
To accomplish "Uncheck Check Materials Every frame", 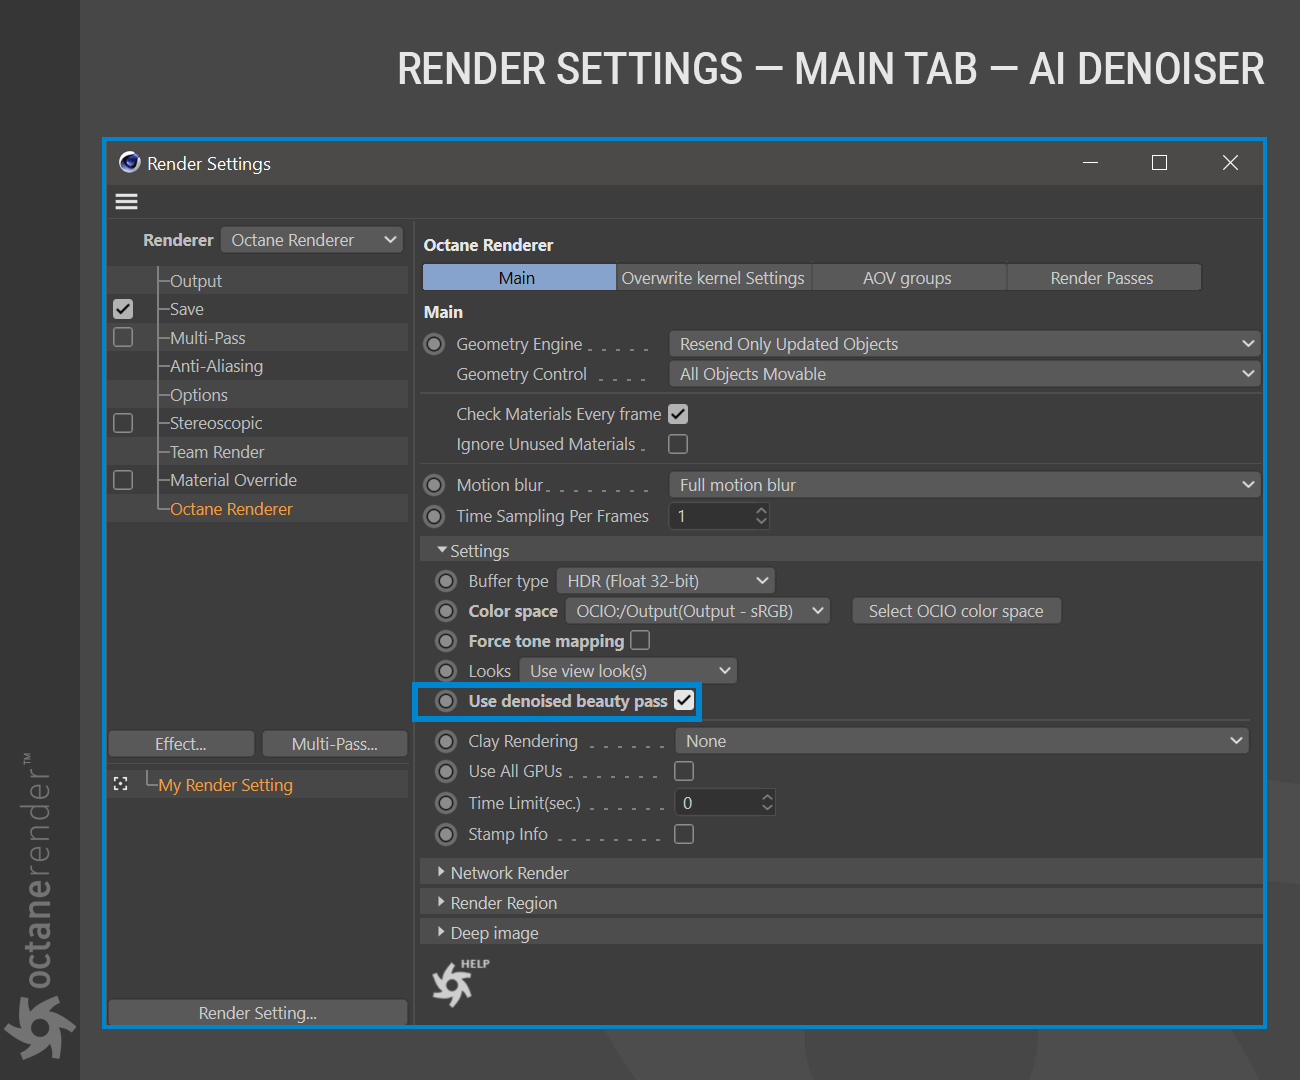I will tap(678, 414).
